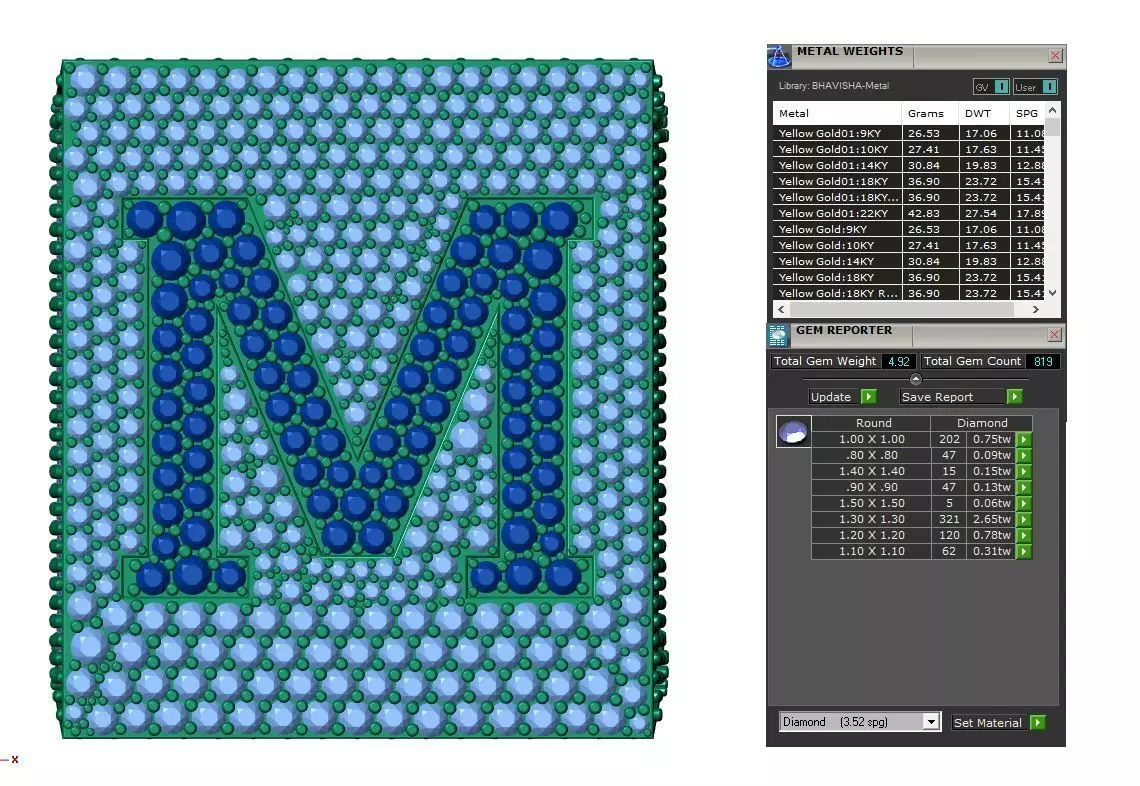Image resolution: width=1140 pixels, height=786 pixels.
Task: Close the Metal Weights panel
Action: pyautogui.click(x=1056, y=56)
